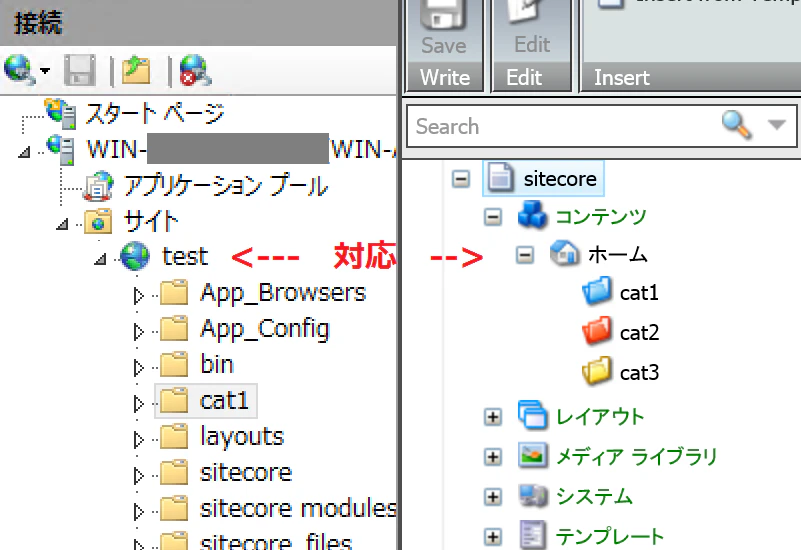Collapse the test site node
This screenshot has width=801, height=550.
100,259
